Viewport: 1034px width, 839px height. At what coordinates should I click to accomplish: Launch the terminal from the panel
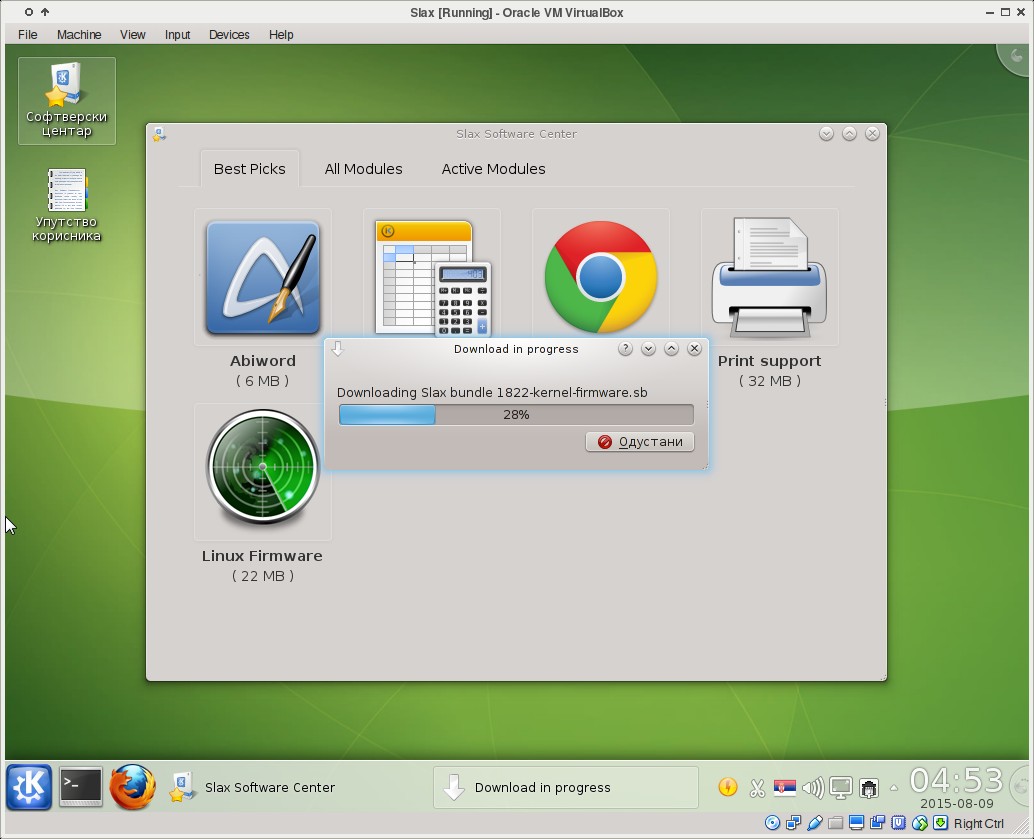tap(80, 786)
